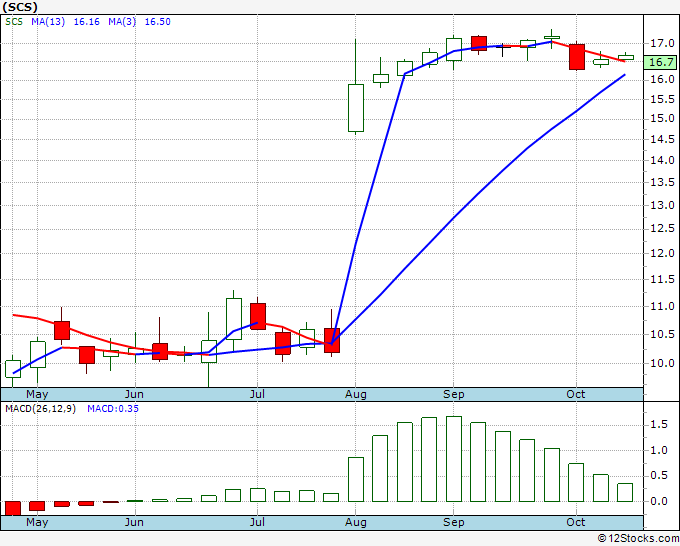This screenshot has width=680, height=546.
Task: Click the 15.5 price axis label
Action: (x=662, y=99)
